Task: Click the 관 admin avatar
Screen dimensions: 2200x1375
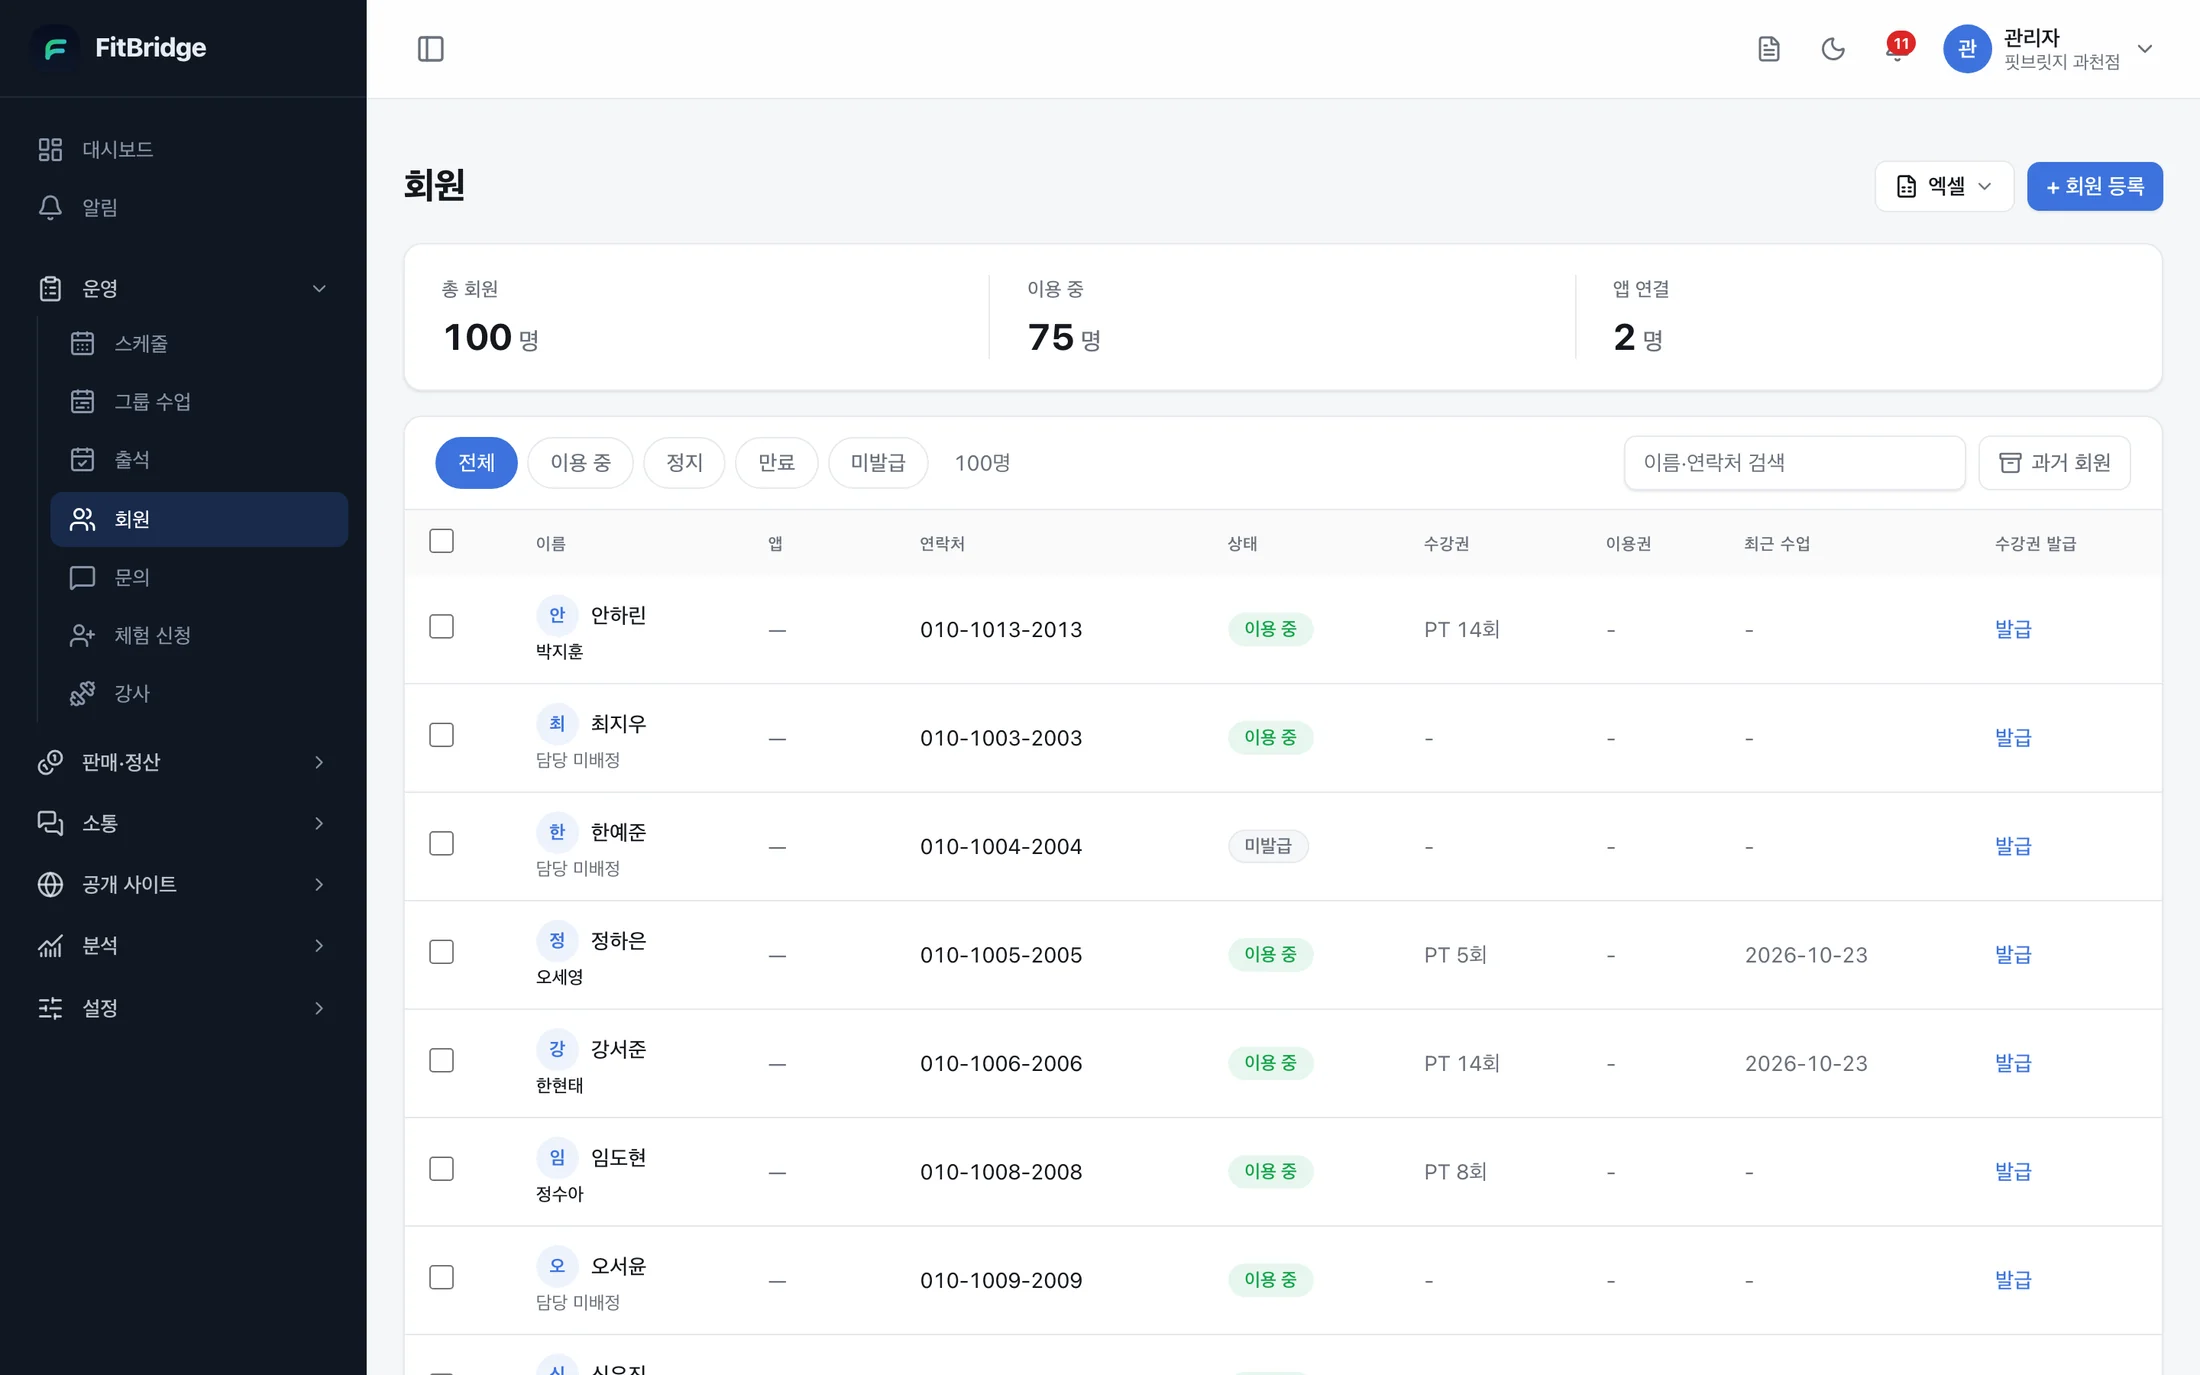Action: (1966, 49)
